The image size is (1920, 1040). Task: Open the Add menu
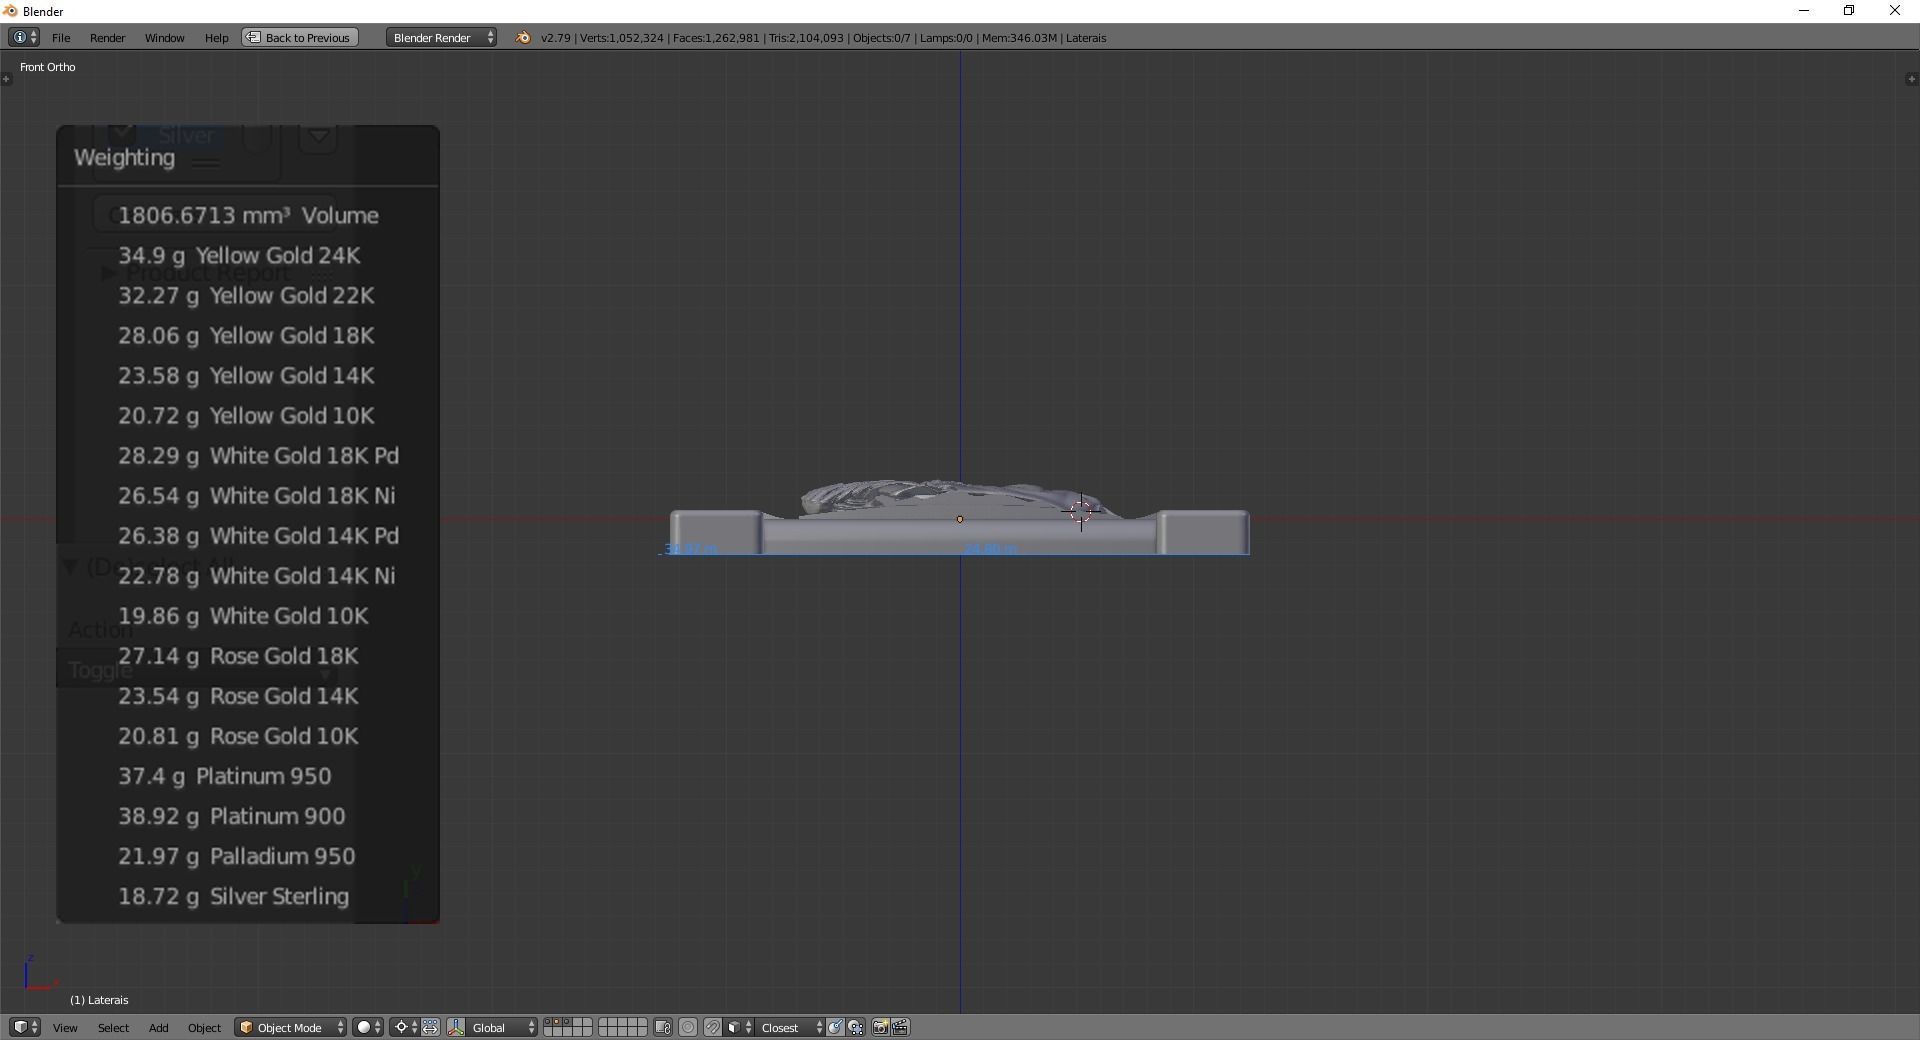coord(158,1027)
